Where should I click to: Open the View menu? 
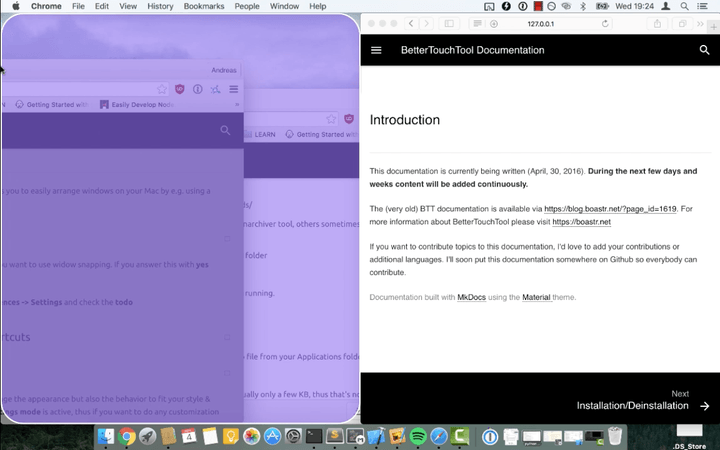click(128, 6)
